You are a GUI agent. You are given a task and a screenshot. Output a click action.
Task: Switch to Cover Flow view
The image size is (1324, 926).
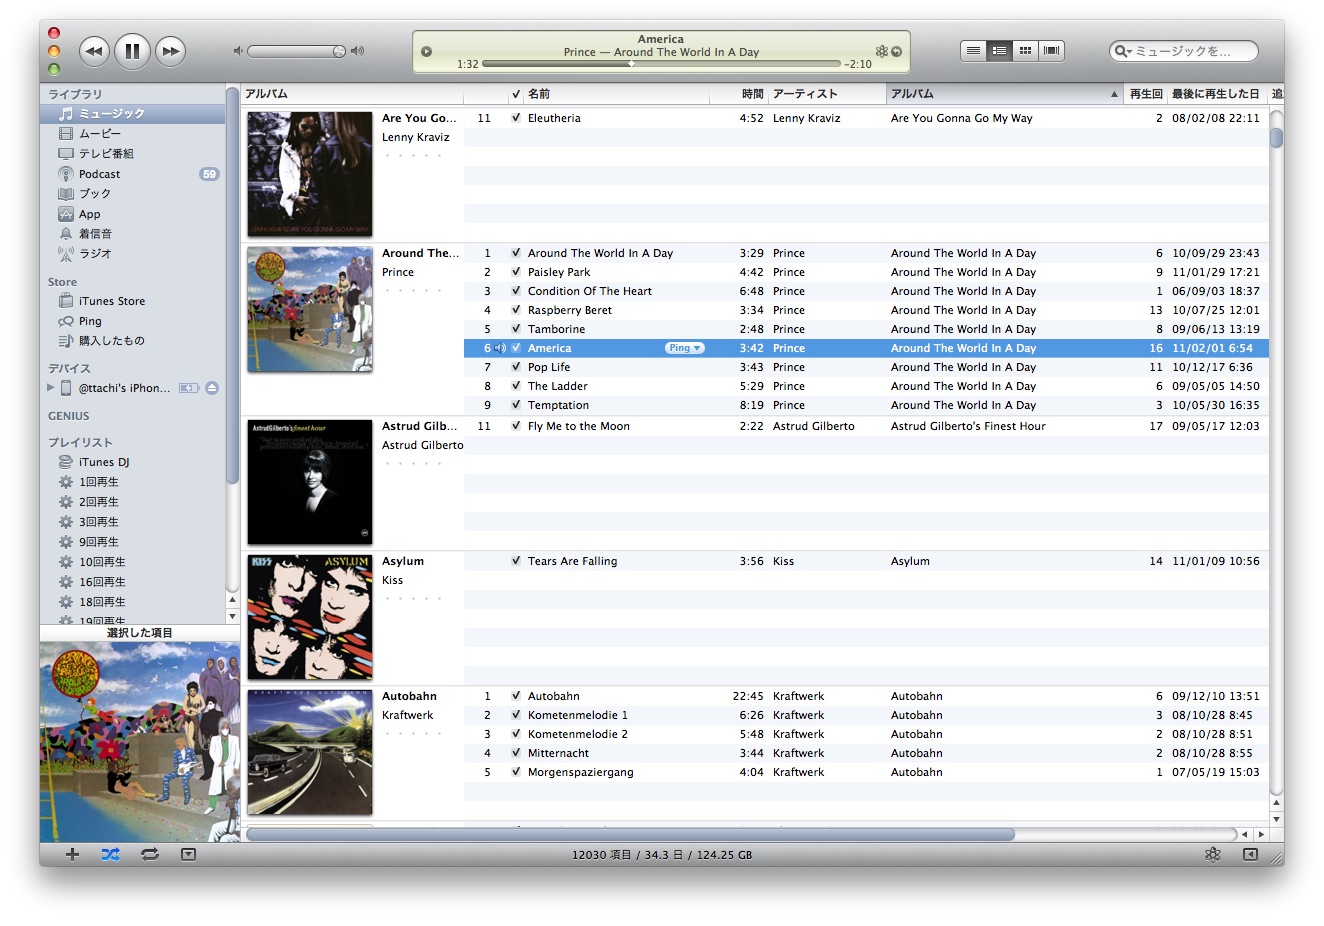point(1051,51)
